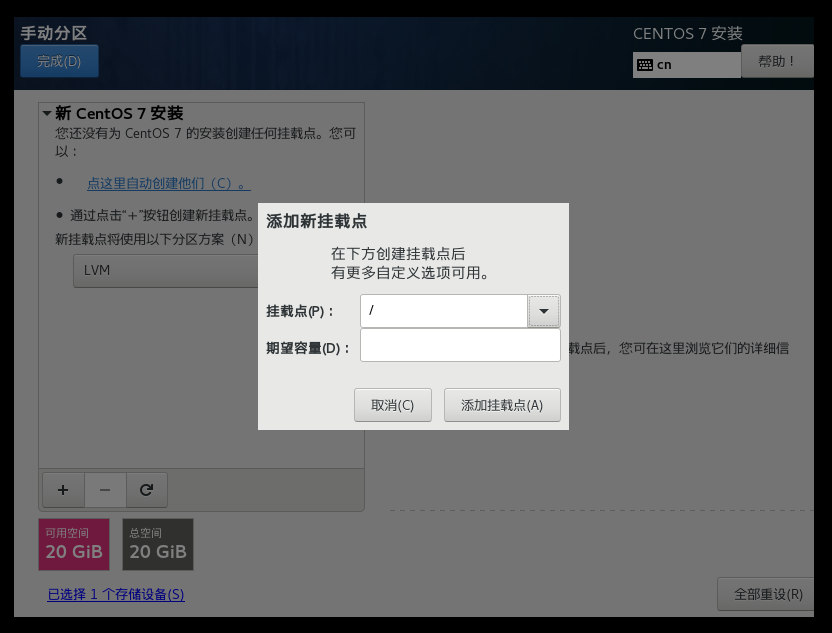This screenshot has width=832, height=633.
Task: Focus the 期望容量(D) input field
Action: (460, 345)
